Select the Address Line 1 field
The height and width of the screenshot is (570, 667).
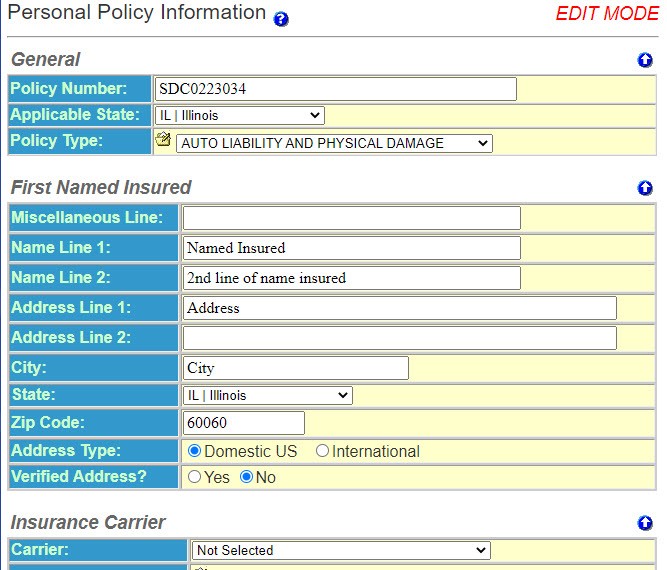point(399,308)
